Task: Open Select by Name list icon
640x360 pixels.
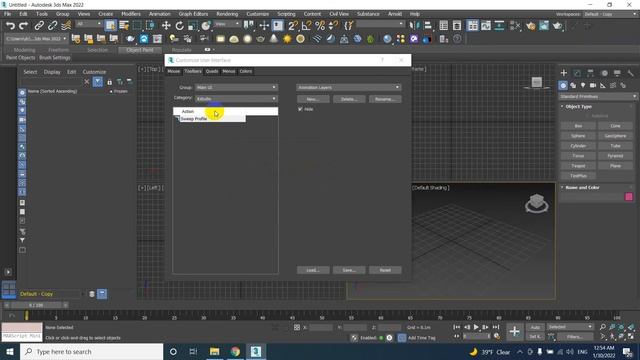Action: point(124,26)
